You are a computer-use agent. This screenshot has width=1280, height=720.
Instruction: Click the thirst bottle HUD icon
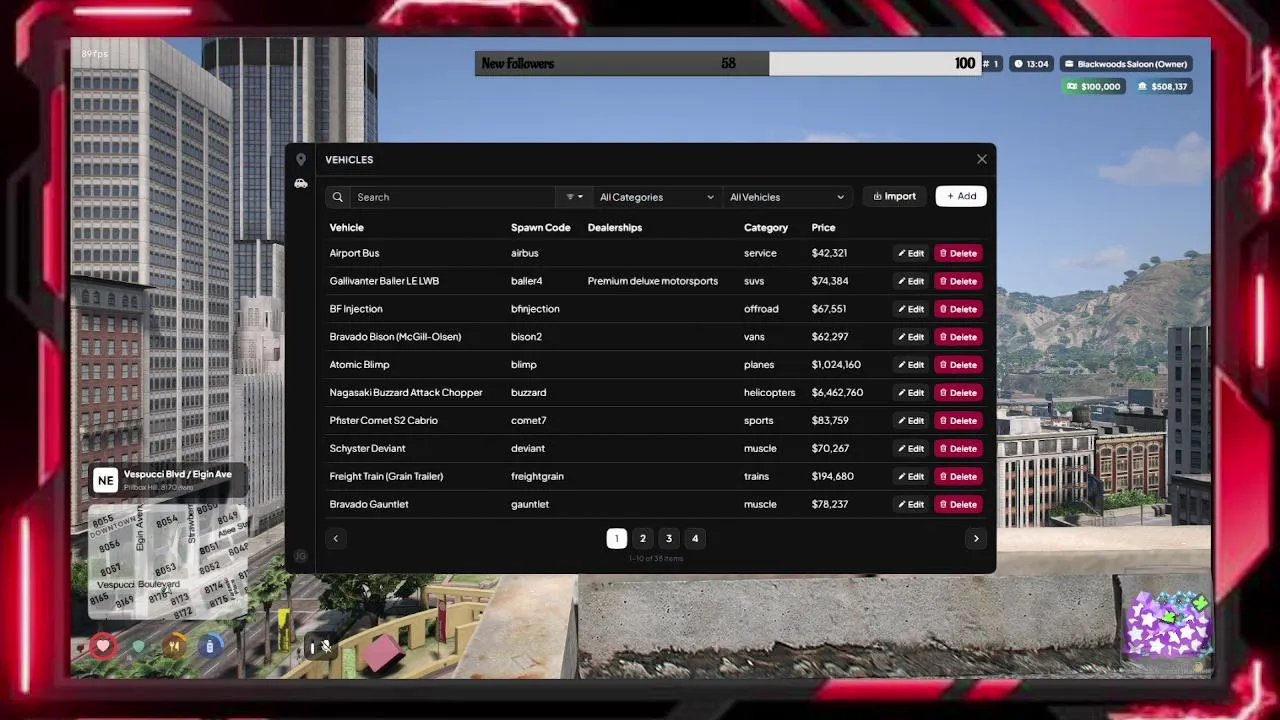point(210,646)
